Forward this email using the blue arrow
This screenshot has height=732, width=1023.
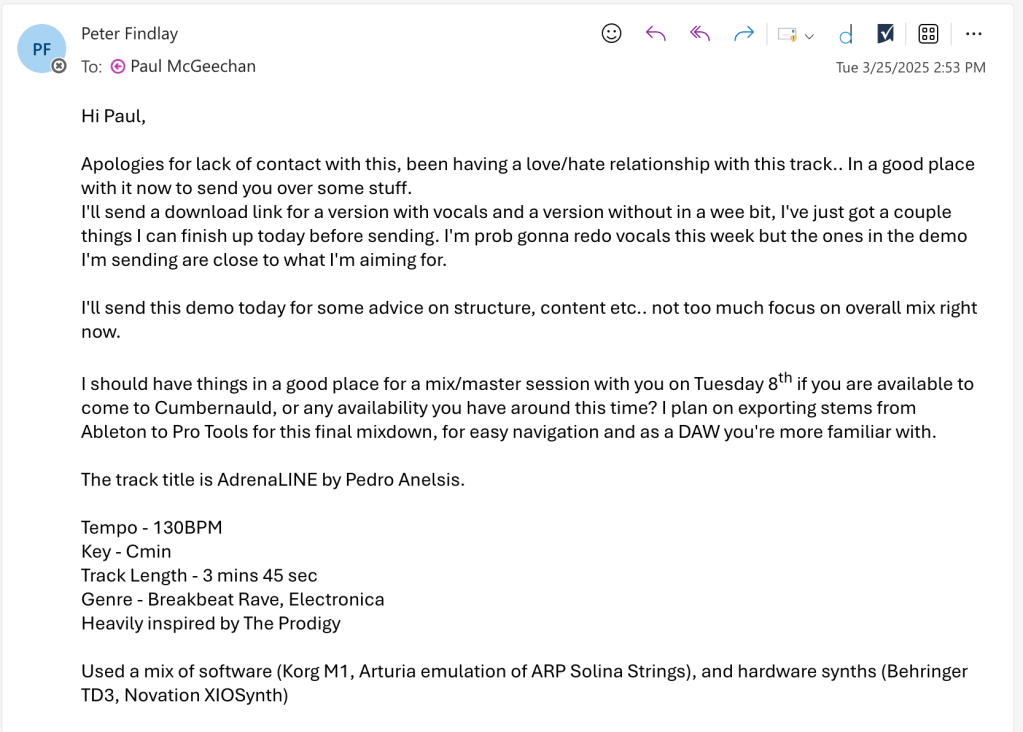(743, 34)
